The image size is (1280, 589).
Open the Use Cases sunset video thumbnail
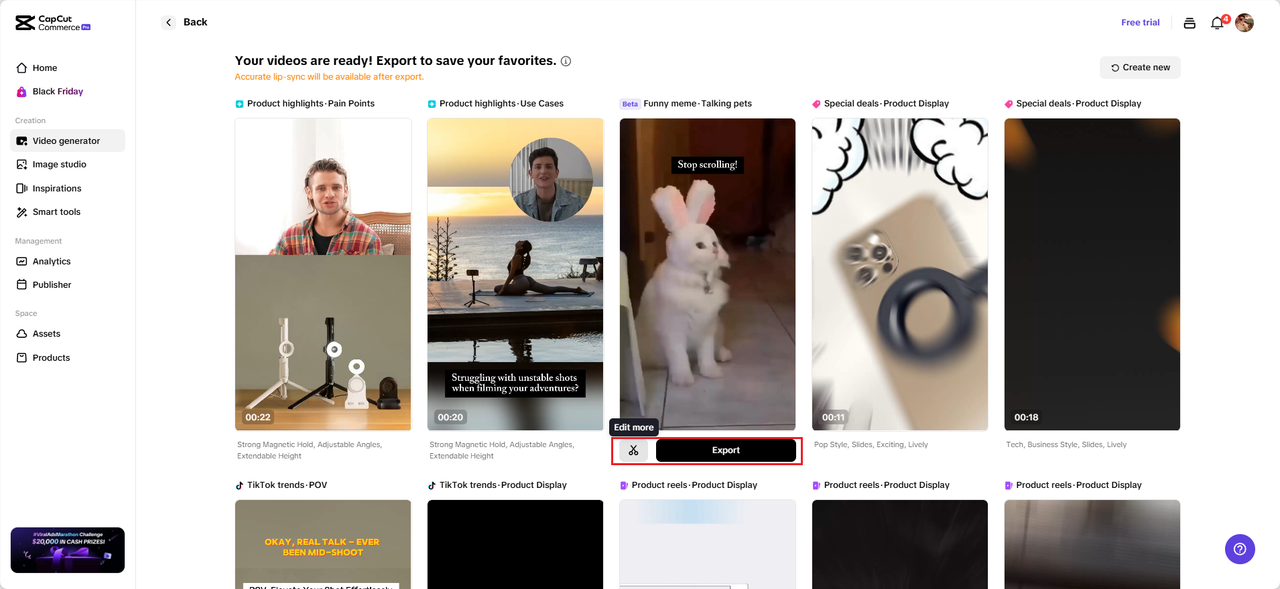(515, 275)
